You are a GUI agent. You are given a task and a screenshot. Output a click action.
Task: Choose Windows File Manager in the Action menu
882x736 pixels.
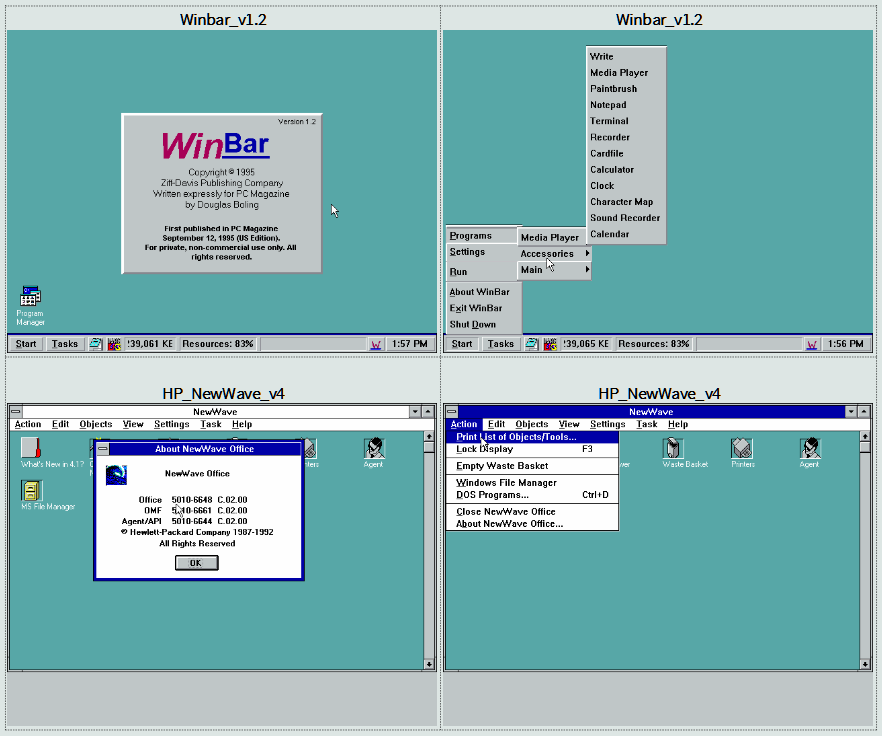click(x=532, y=483)
